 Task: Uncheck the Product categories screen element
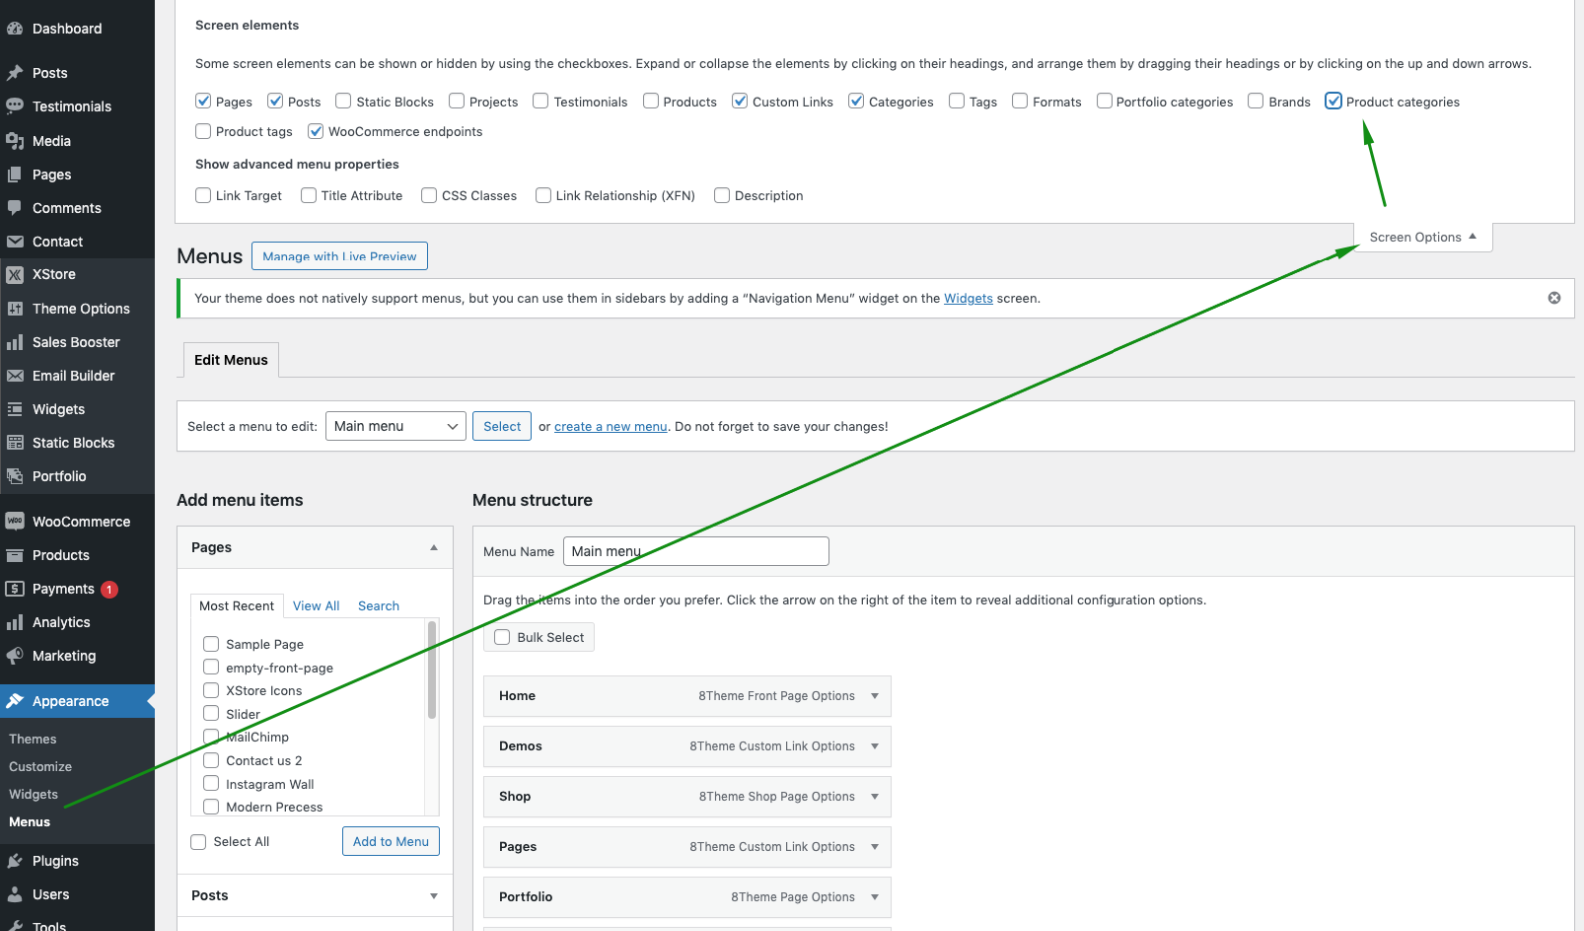pos(1333,101)
